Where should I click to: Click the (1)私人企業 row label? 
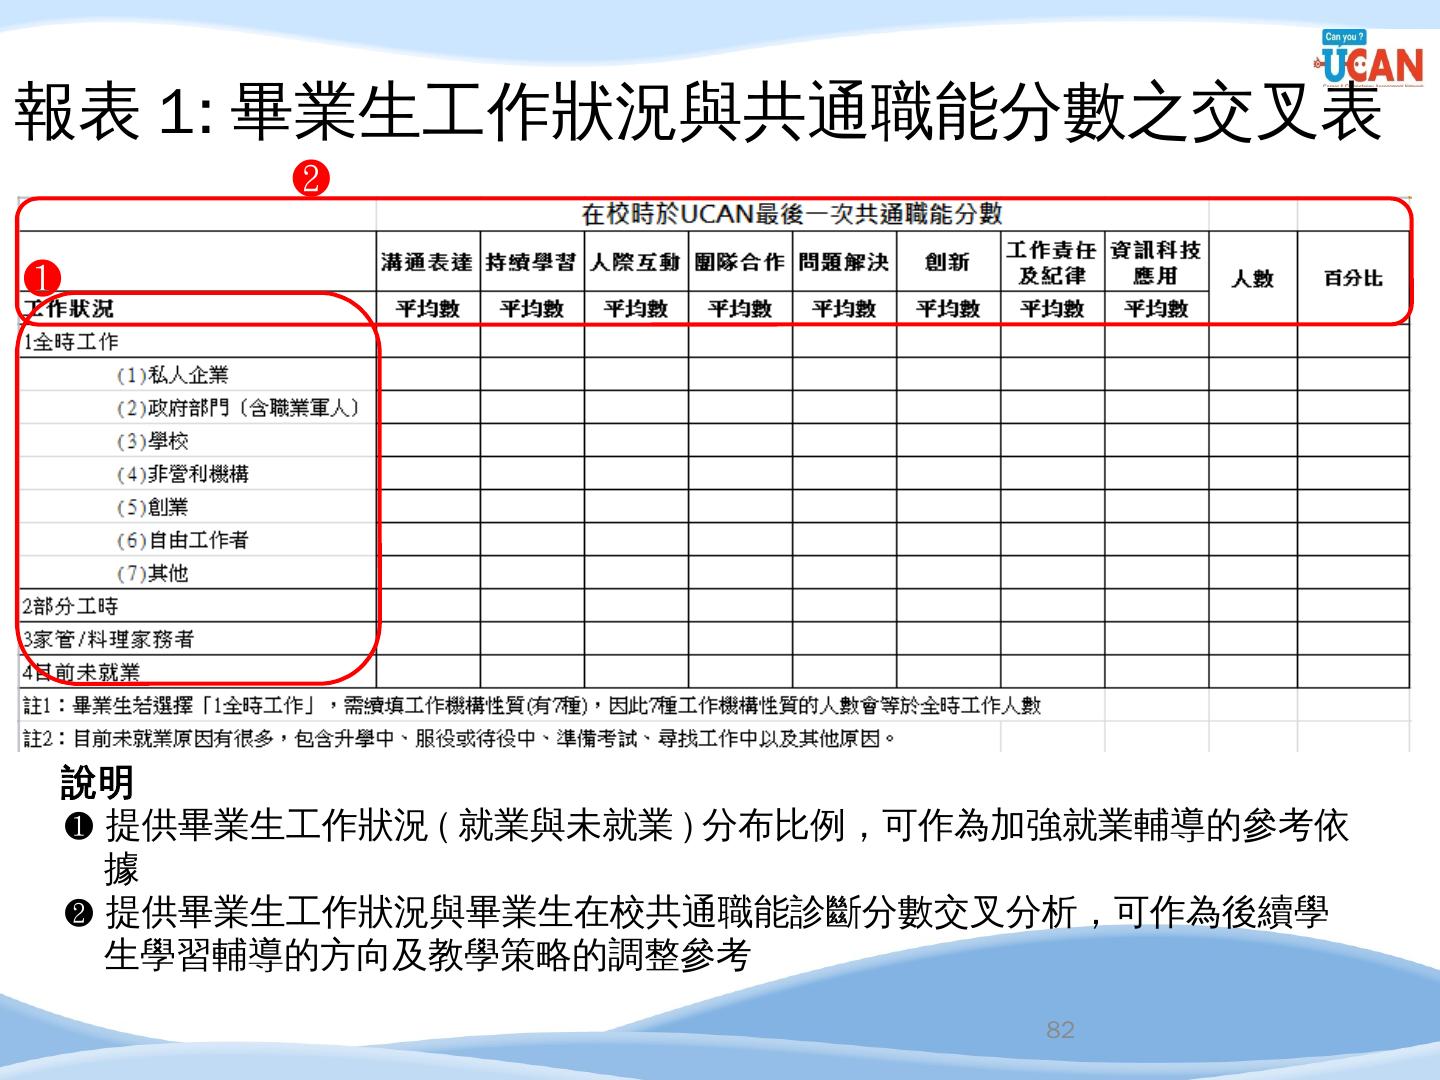coord(172,375)
